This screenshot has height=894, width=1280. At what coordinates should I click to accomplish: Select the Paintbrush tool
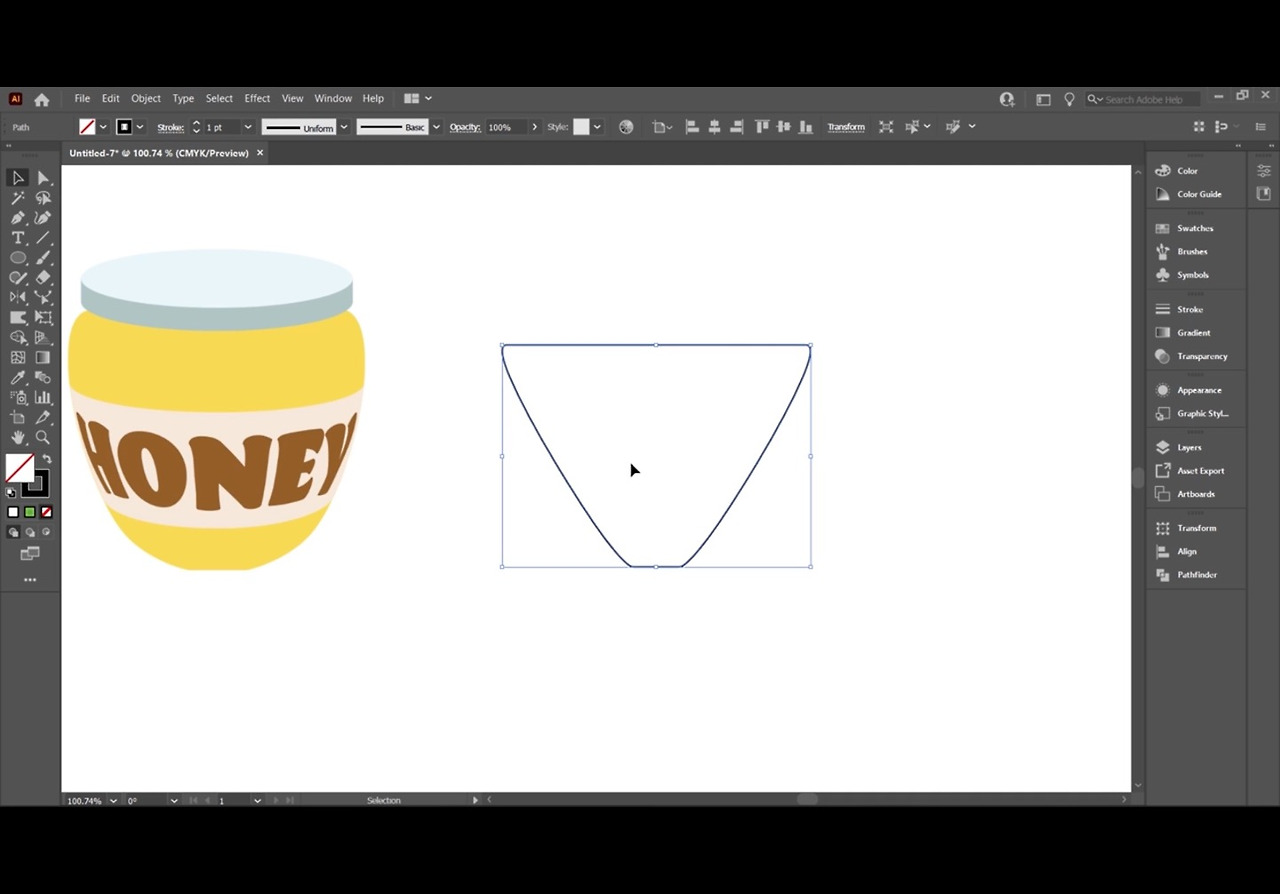click(43, 258)
